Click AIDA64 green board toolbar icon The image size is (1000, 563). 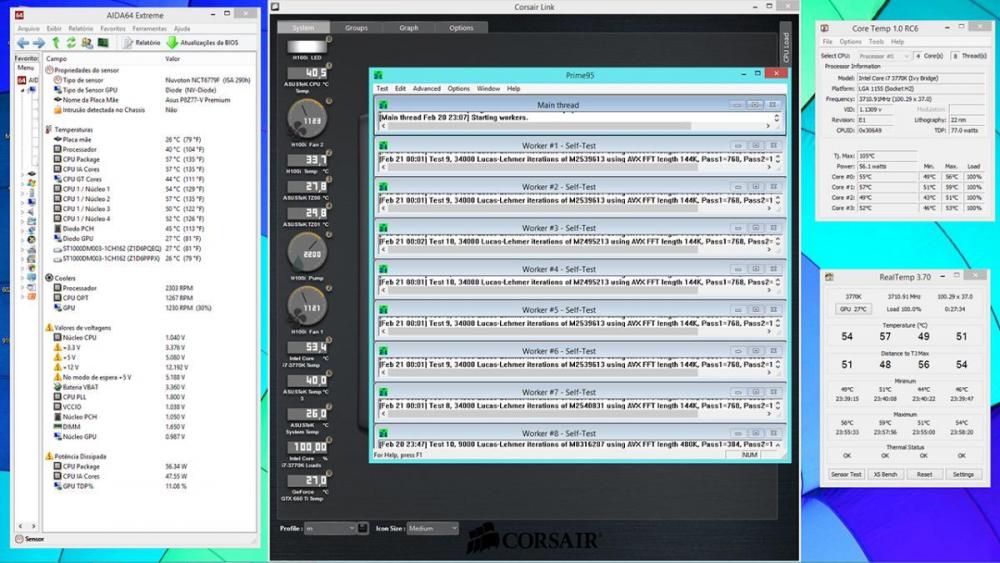pyautogui.click(x=103, y=43)
